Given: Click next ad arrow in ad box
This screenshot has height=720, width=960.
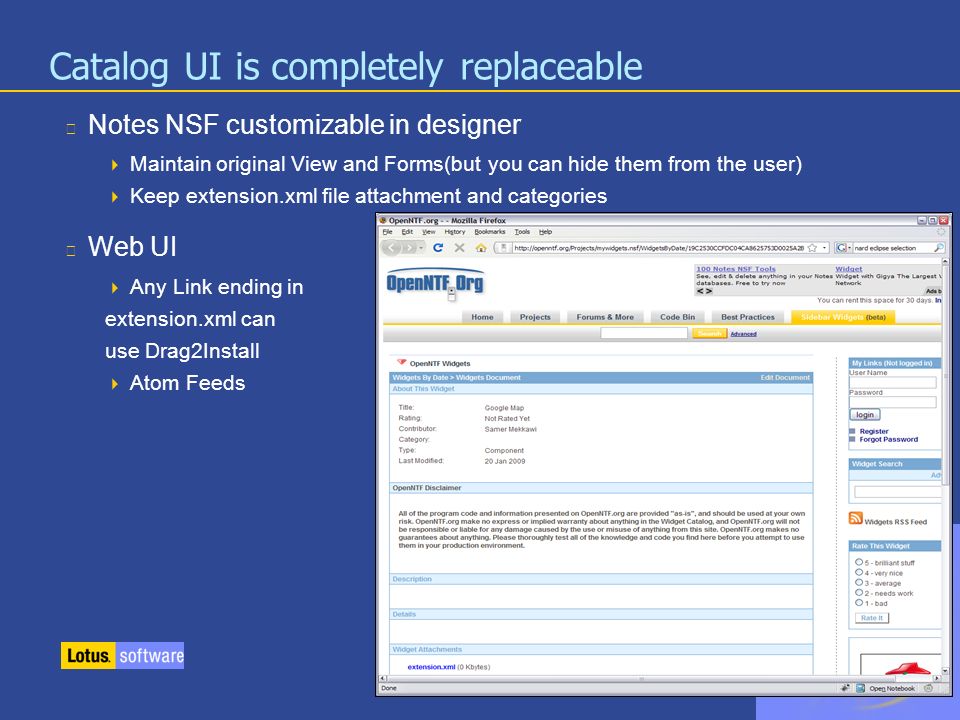Looking at the screenshot, I should pos(708,291).
